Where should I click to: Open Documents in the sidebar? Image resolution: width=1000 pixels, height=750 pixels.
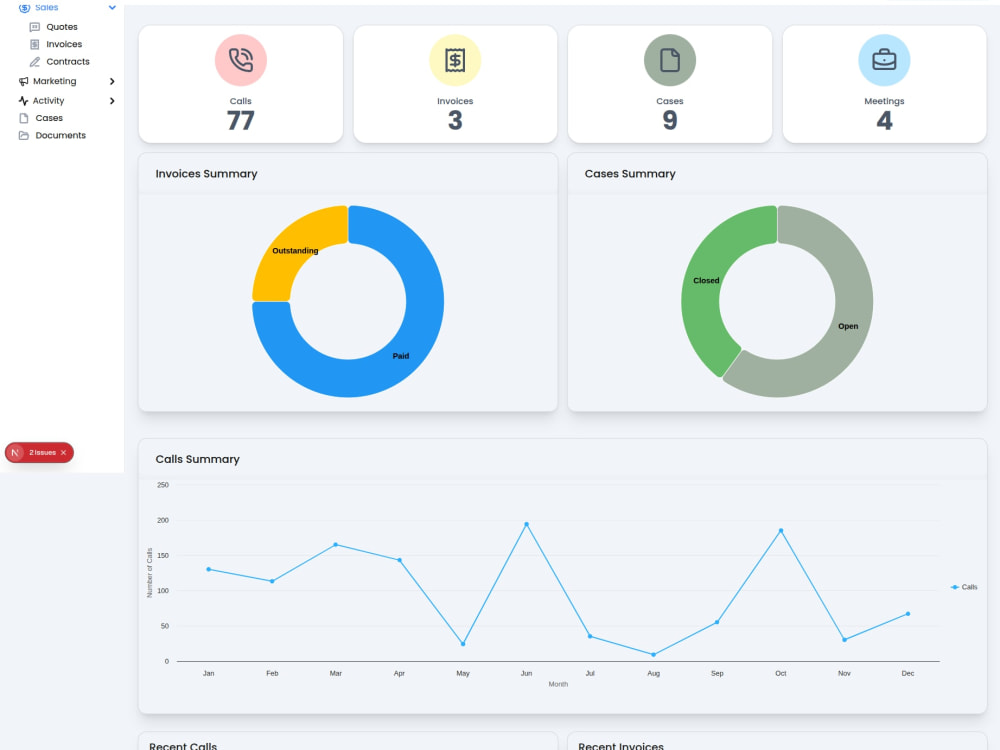61,135
